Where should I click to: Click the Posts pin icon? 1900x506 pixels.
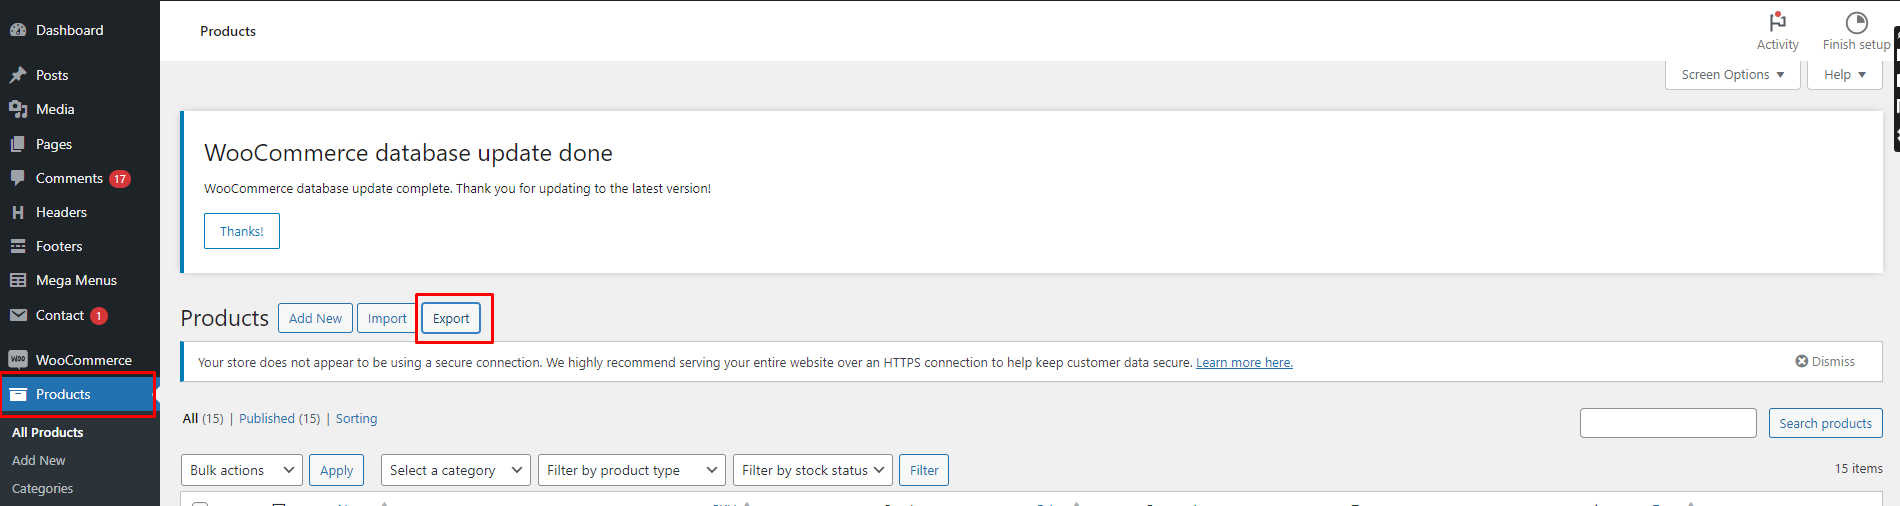(x=18, y=75)
